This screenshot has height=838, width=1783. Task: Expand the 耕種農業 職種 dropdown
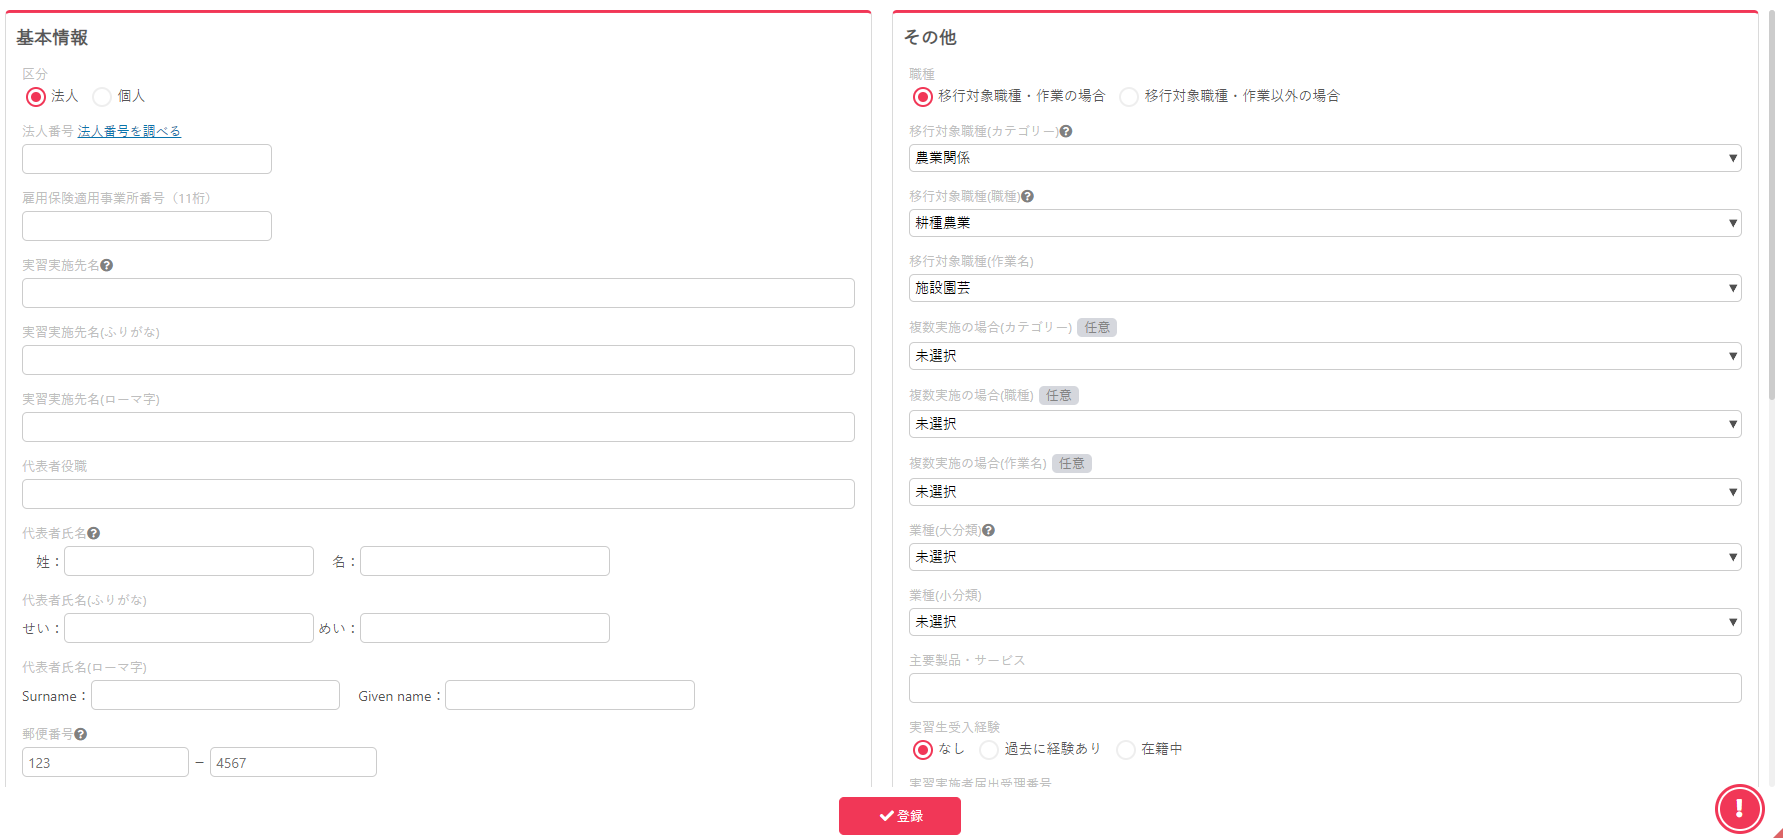click(1324, 223)
